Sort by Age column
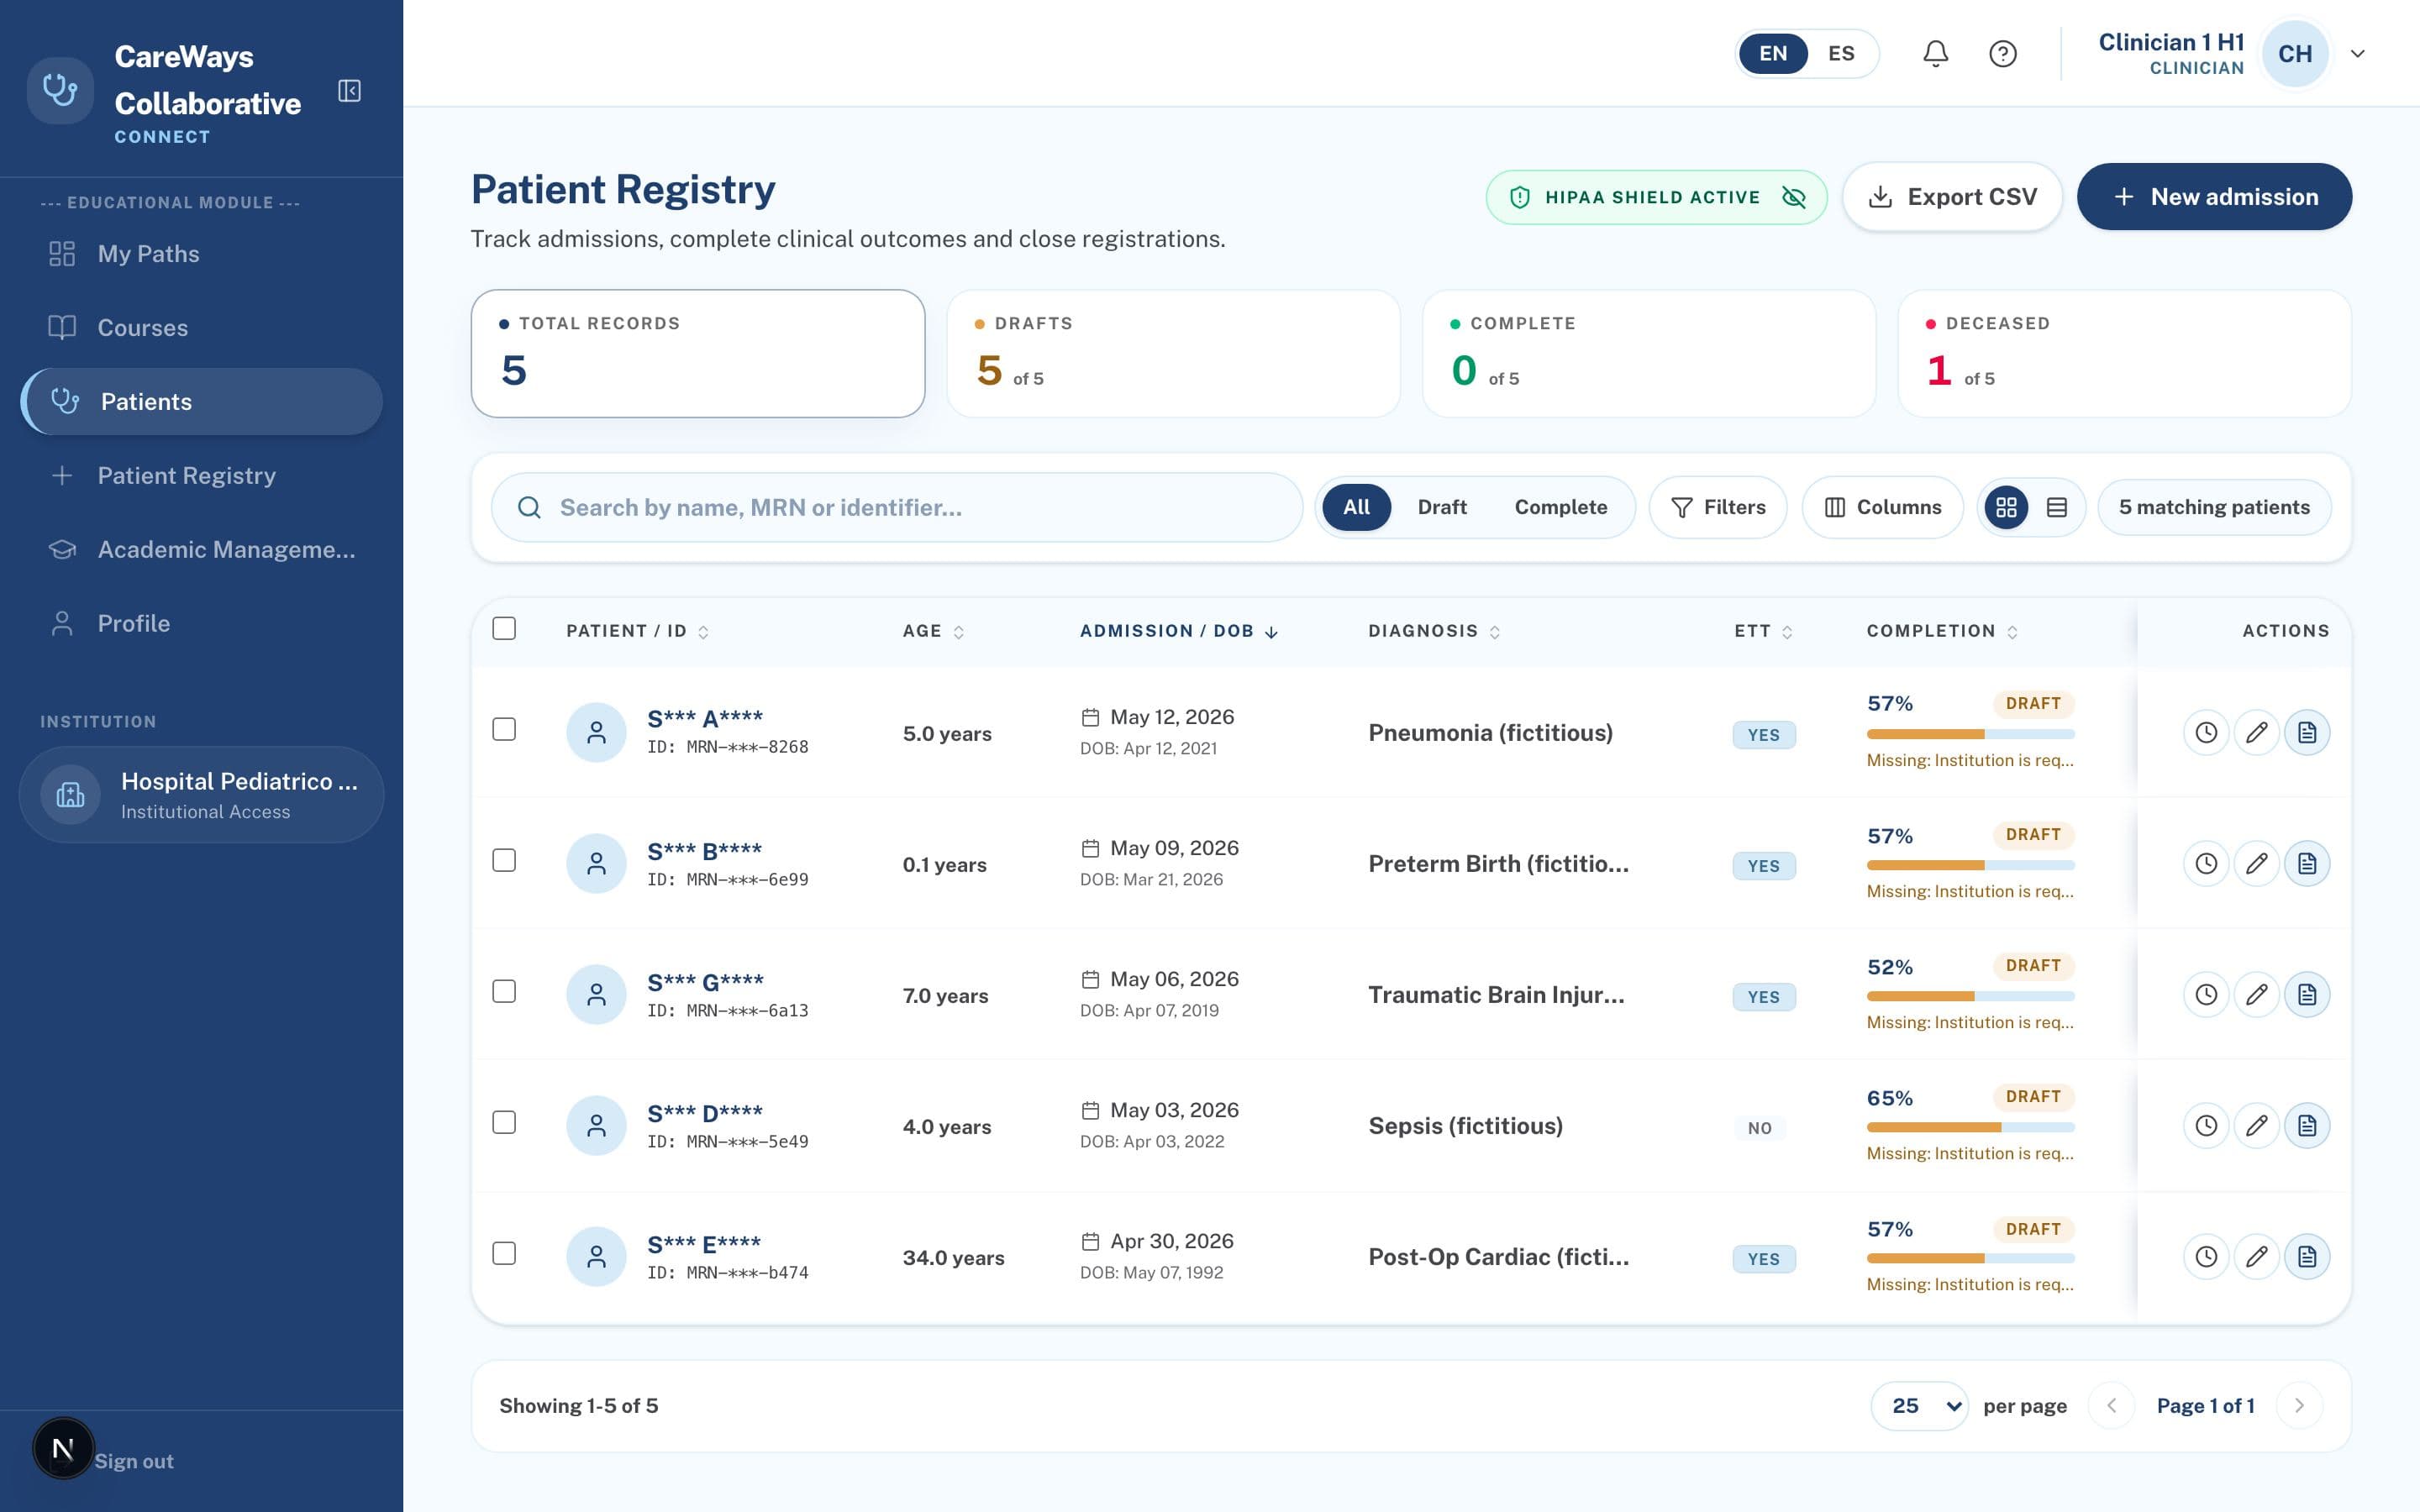The width and height of the screenshot is (2420, 1512). (933, 631)
